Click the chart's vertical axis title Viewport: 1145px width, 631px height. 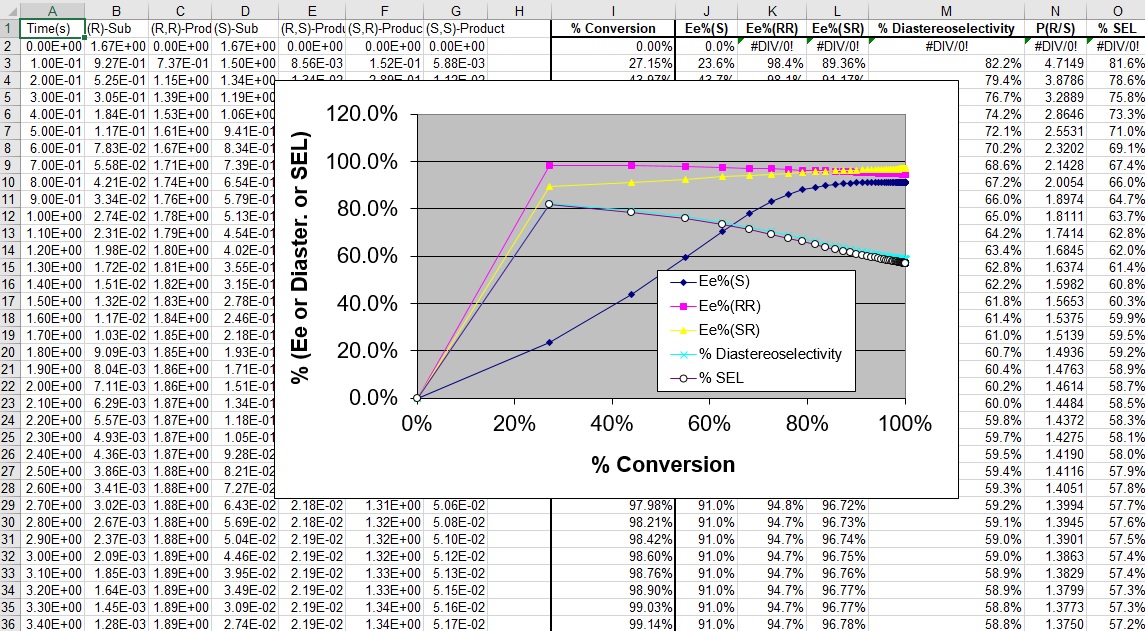pyautogui.click(x=299, y=258)
